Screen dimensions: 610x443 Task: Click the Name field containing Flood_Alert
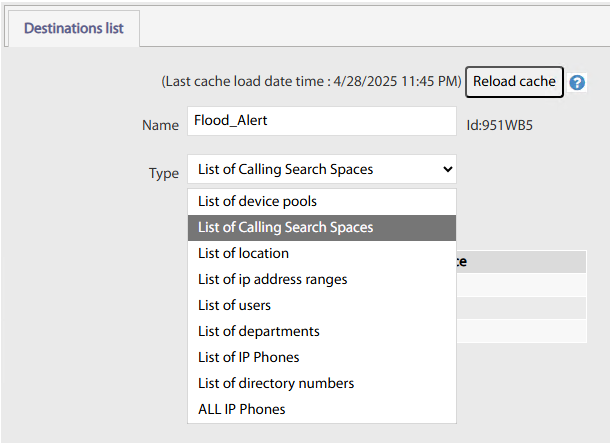[x=321, y=121]
